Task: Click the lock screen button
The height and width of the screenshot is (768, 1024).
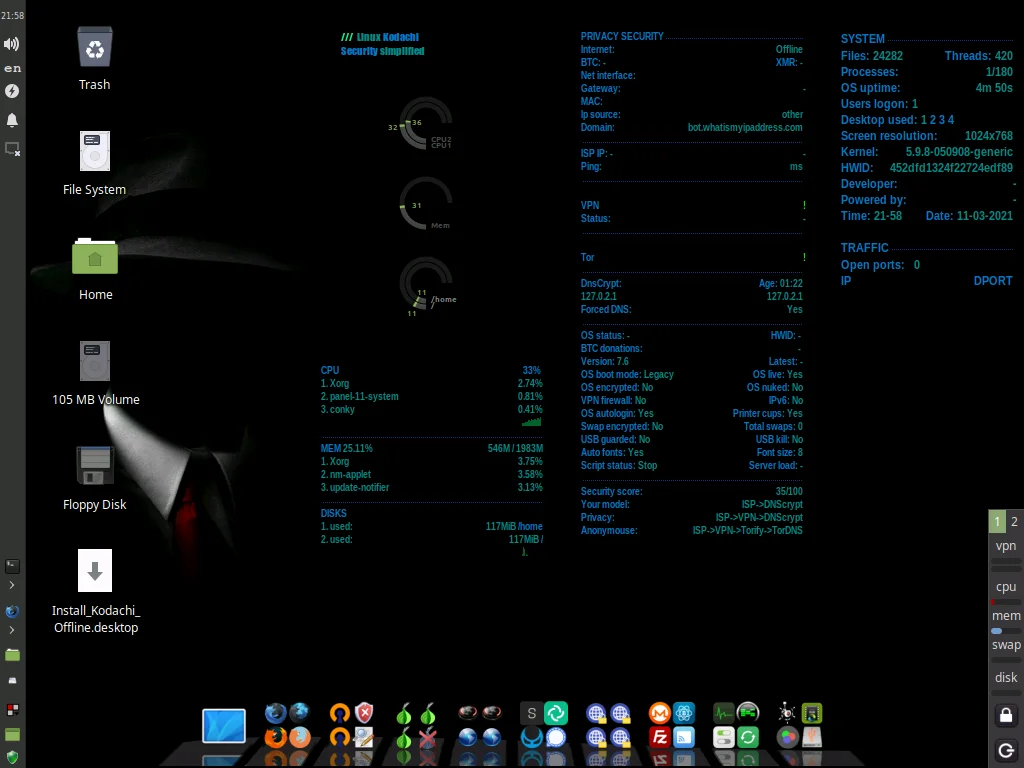Action: pyautogui.click(x=1006, y=715)
